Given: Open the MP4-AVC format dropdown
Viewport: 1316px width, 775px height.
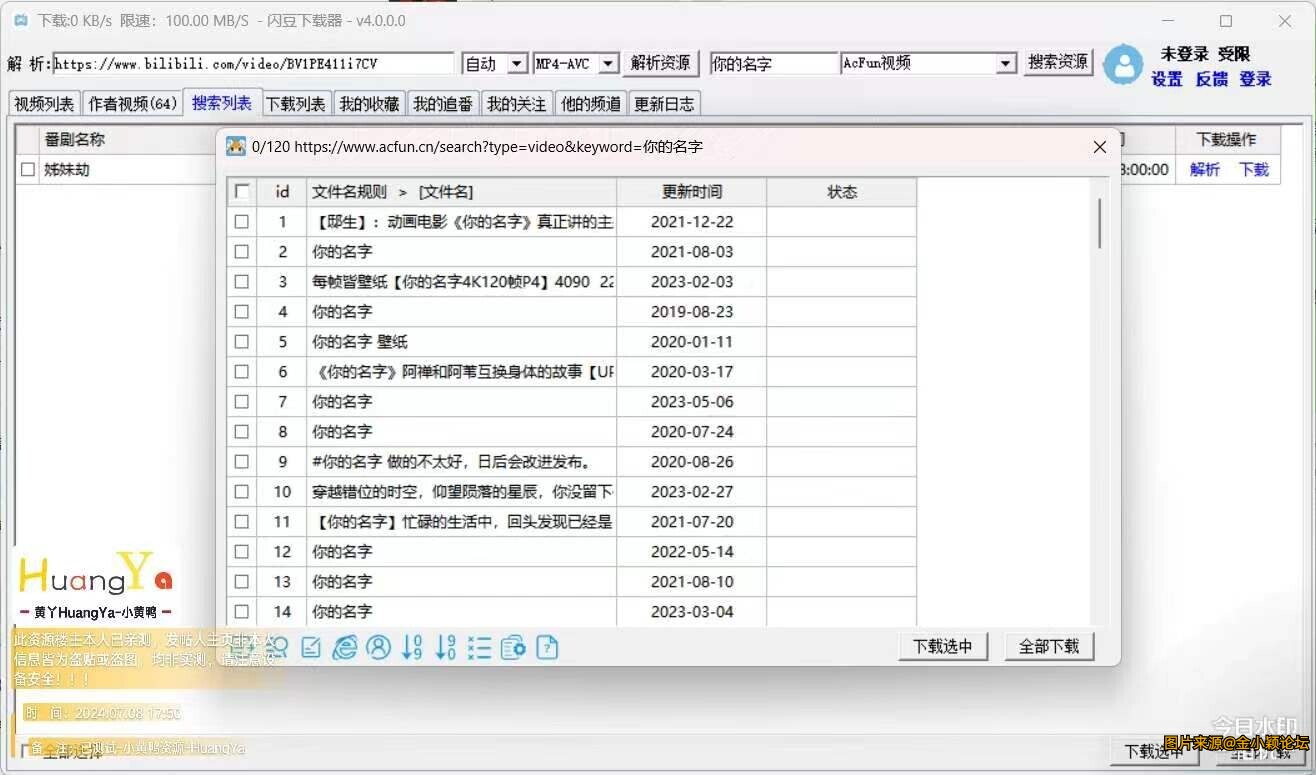Looking at the screenshot, I should (x=577, y=63).
